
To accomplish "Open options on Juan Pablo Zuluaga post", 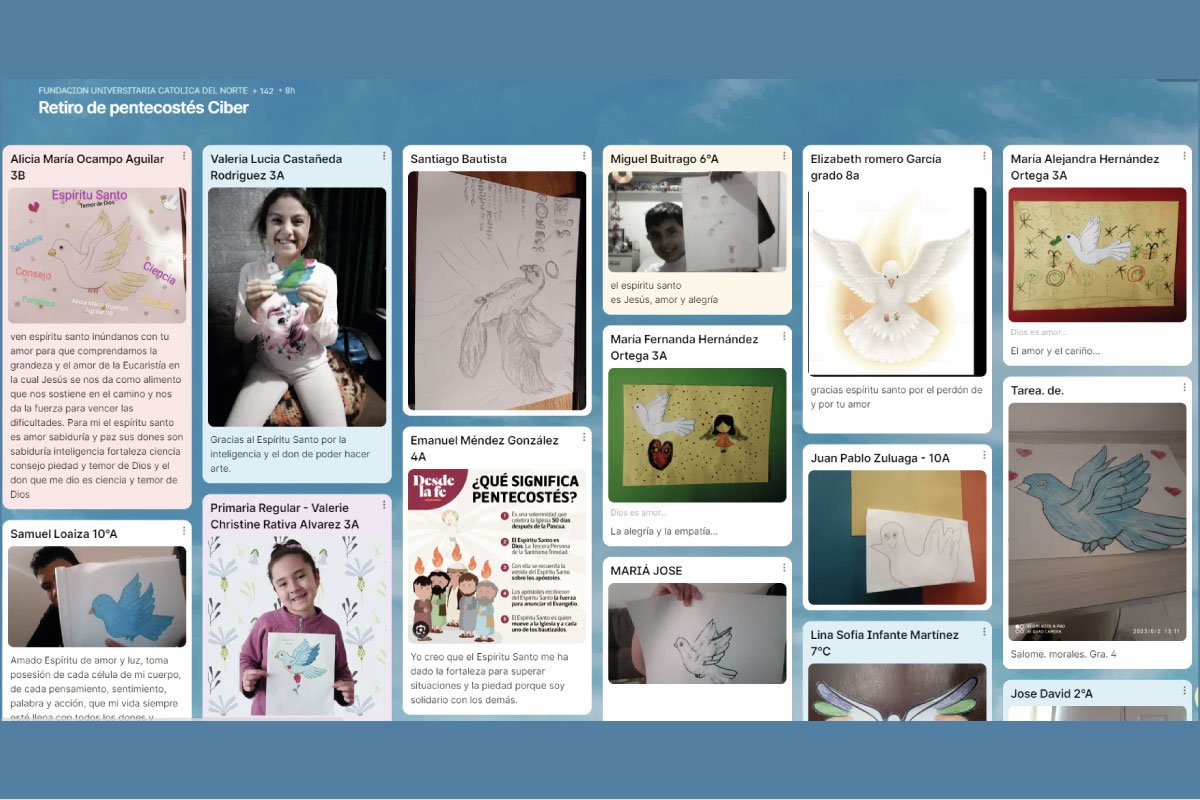I will pyautogui.click(x=984, y=456).
